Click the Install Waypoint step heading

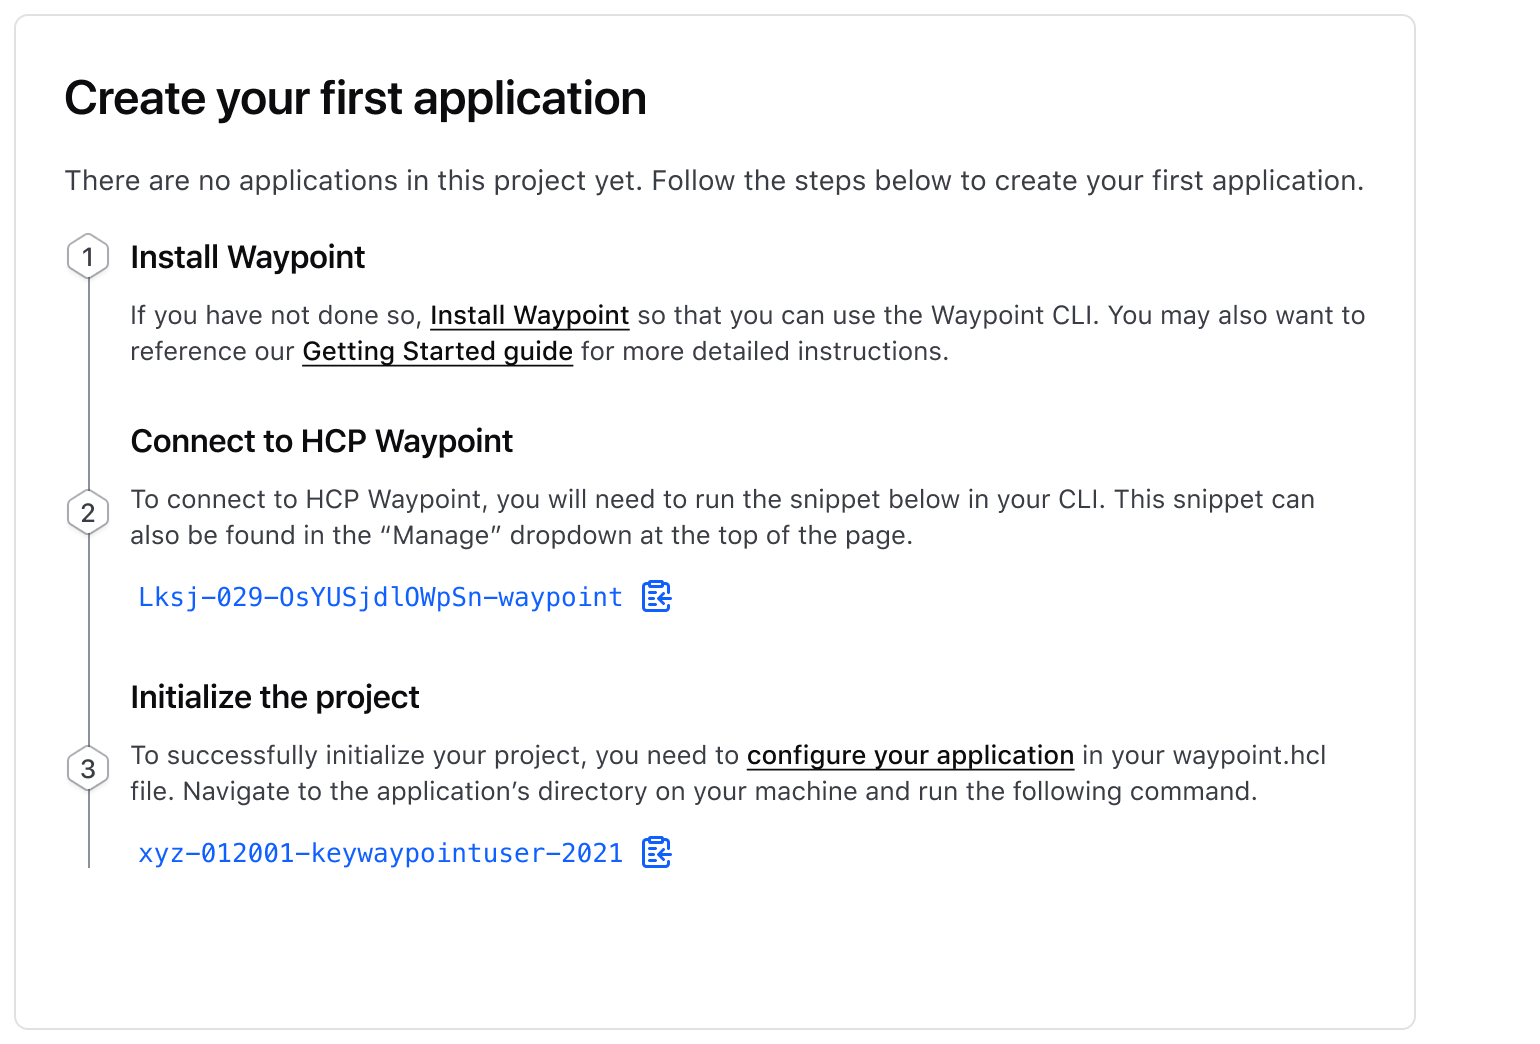coord(247,257)
